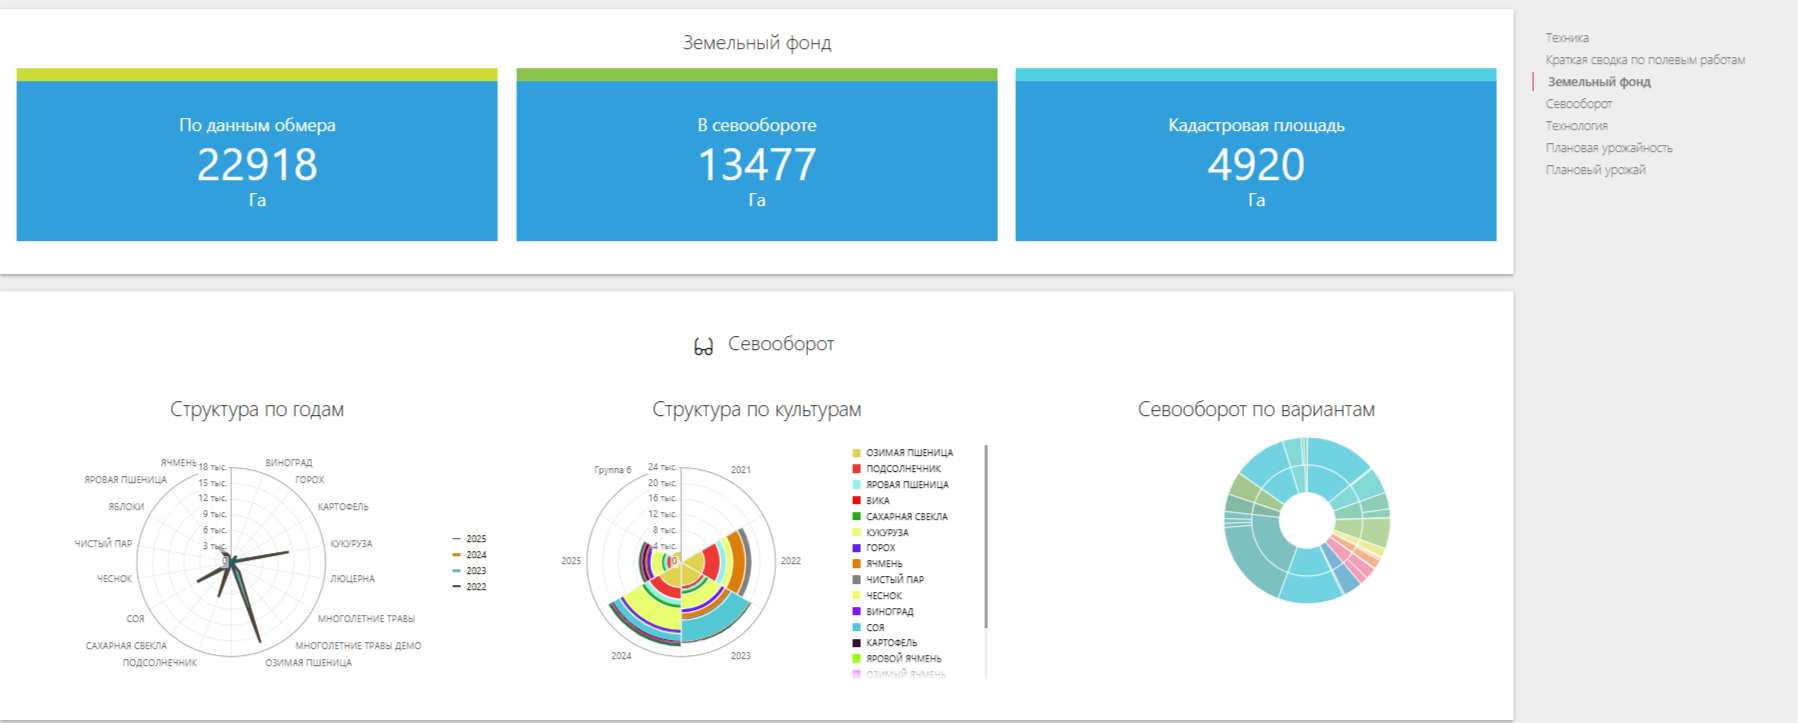This screenshot has width=1798, height=723.
Task: Click the glasses icon beside Севооборот heading
Action: coord(703,346)
